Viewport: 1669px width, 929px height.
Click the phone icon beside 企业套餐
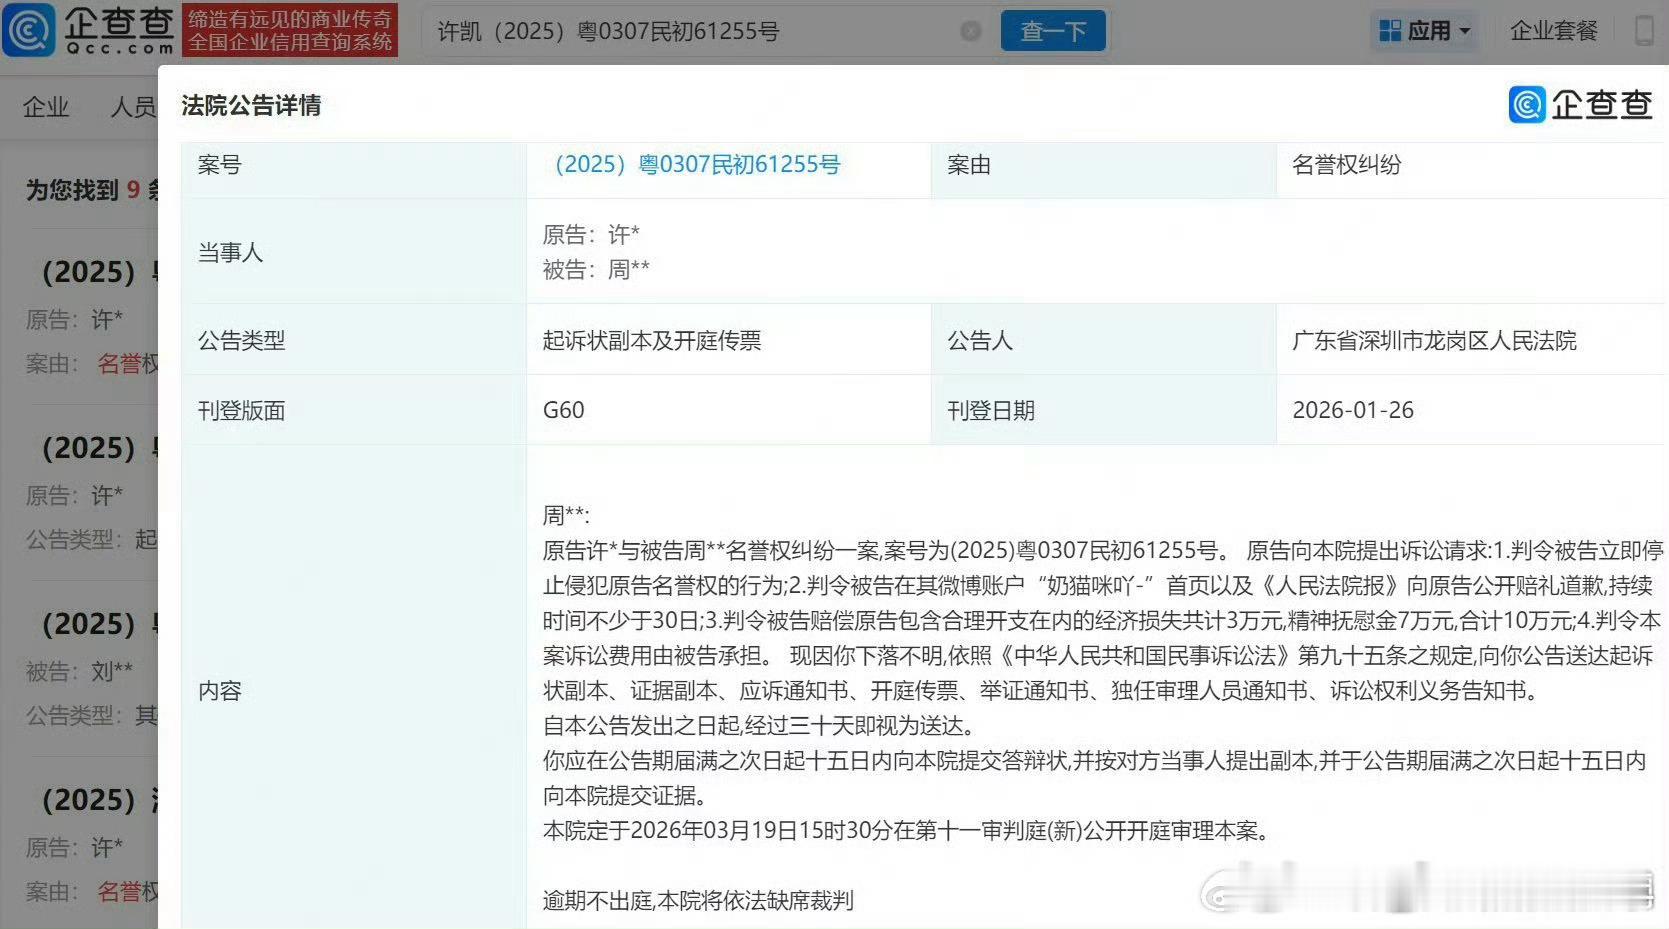pyautogui.click(x=1644, y=30)
